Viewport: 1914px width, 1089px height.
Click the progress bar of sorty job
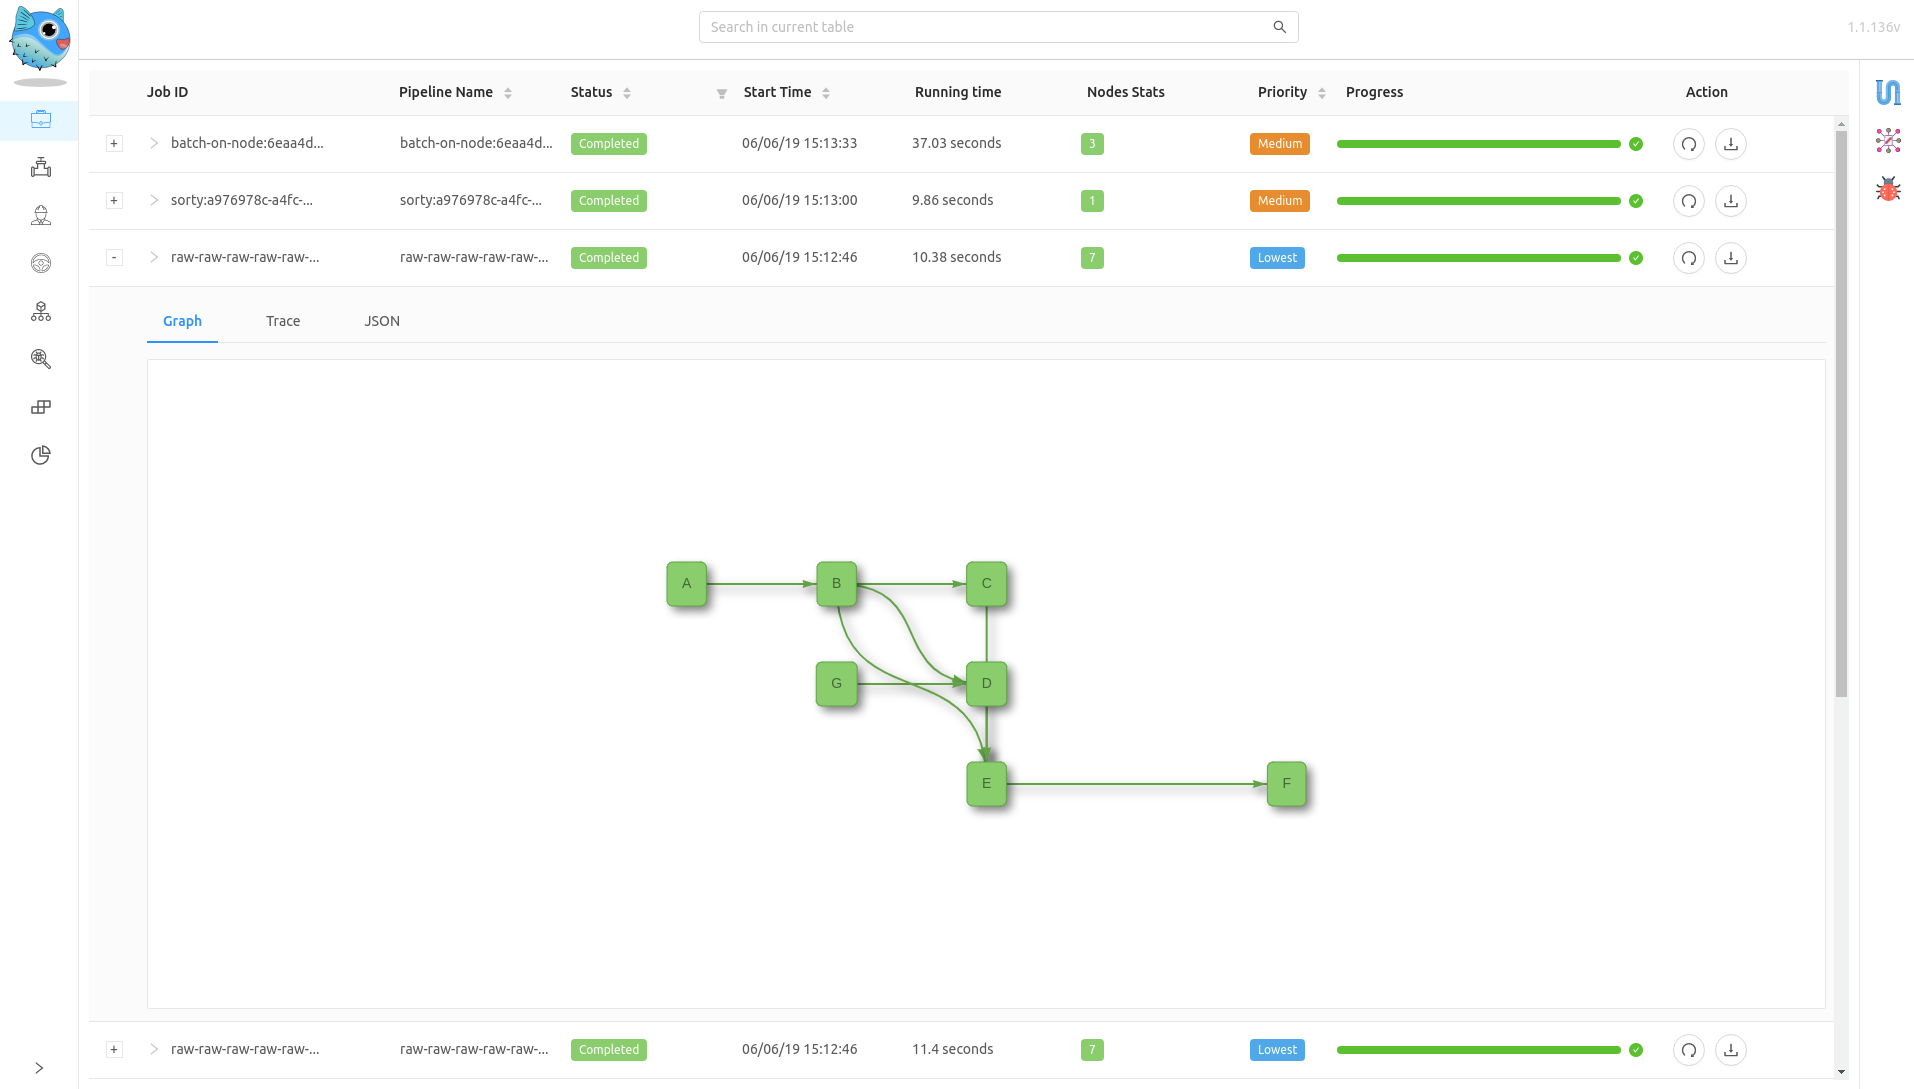1478,201
